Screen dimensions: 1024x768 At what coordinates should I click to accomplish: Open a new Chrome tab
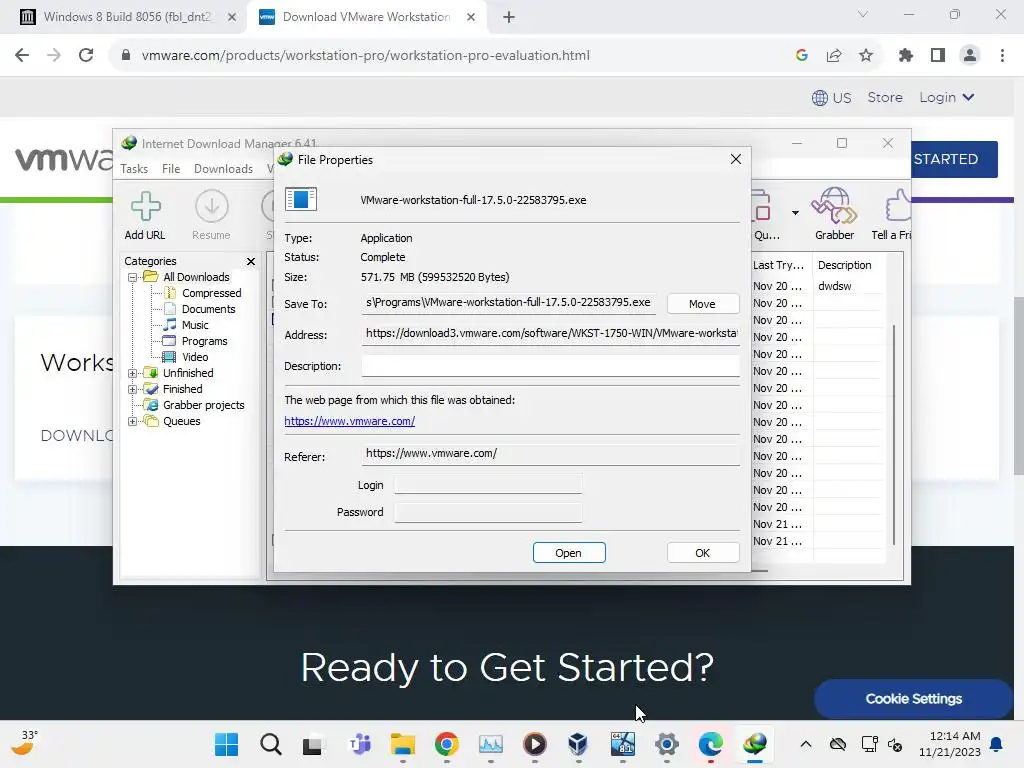coord(509,18)
